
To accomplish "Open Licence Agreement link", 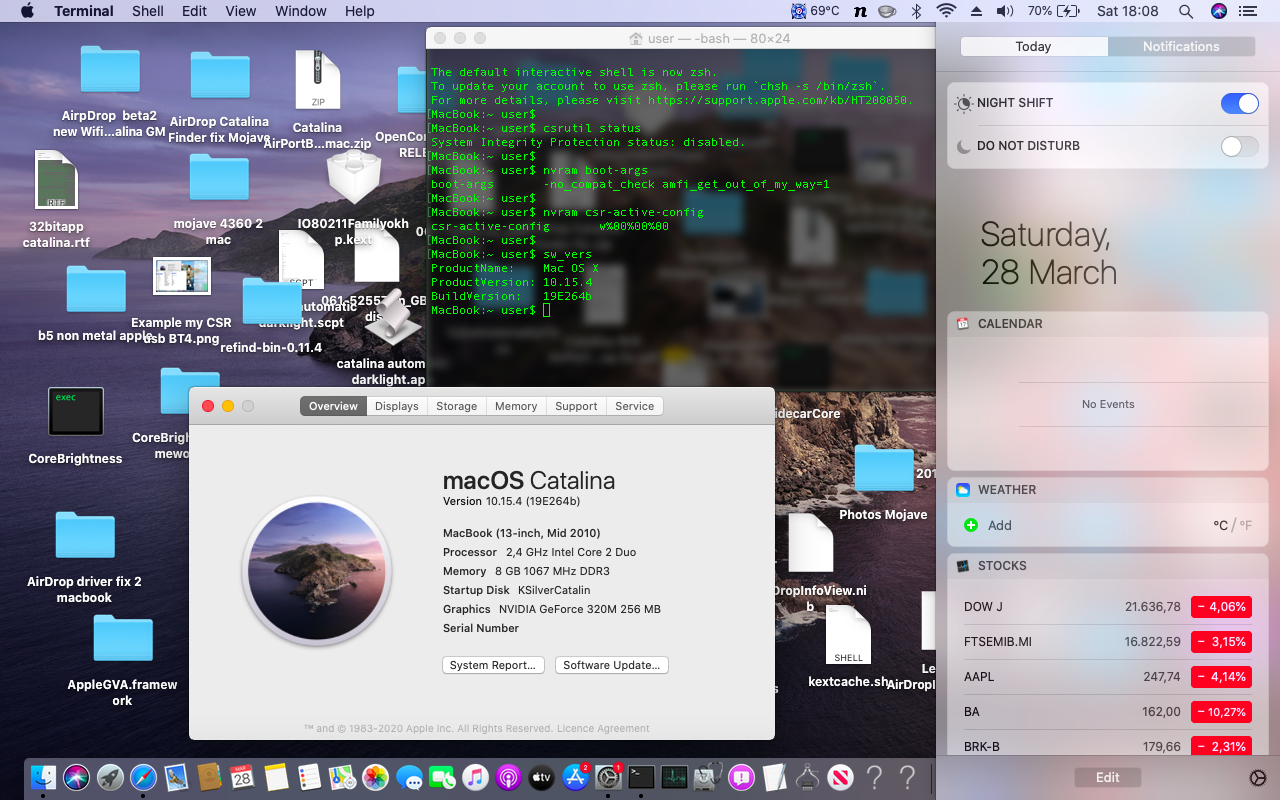I will point(604,728).
